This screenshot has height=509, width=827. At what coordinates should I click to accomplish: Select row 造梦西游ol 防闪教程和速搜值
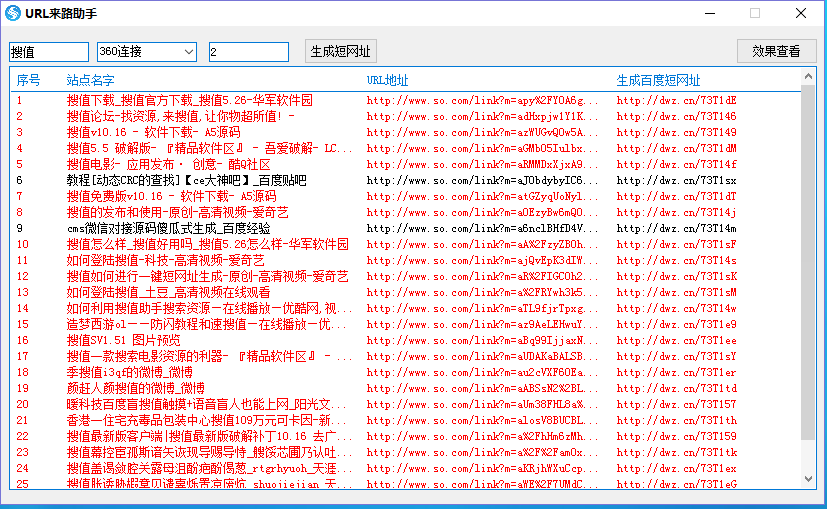pos(405,324)
